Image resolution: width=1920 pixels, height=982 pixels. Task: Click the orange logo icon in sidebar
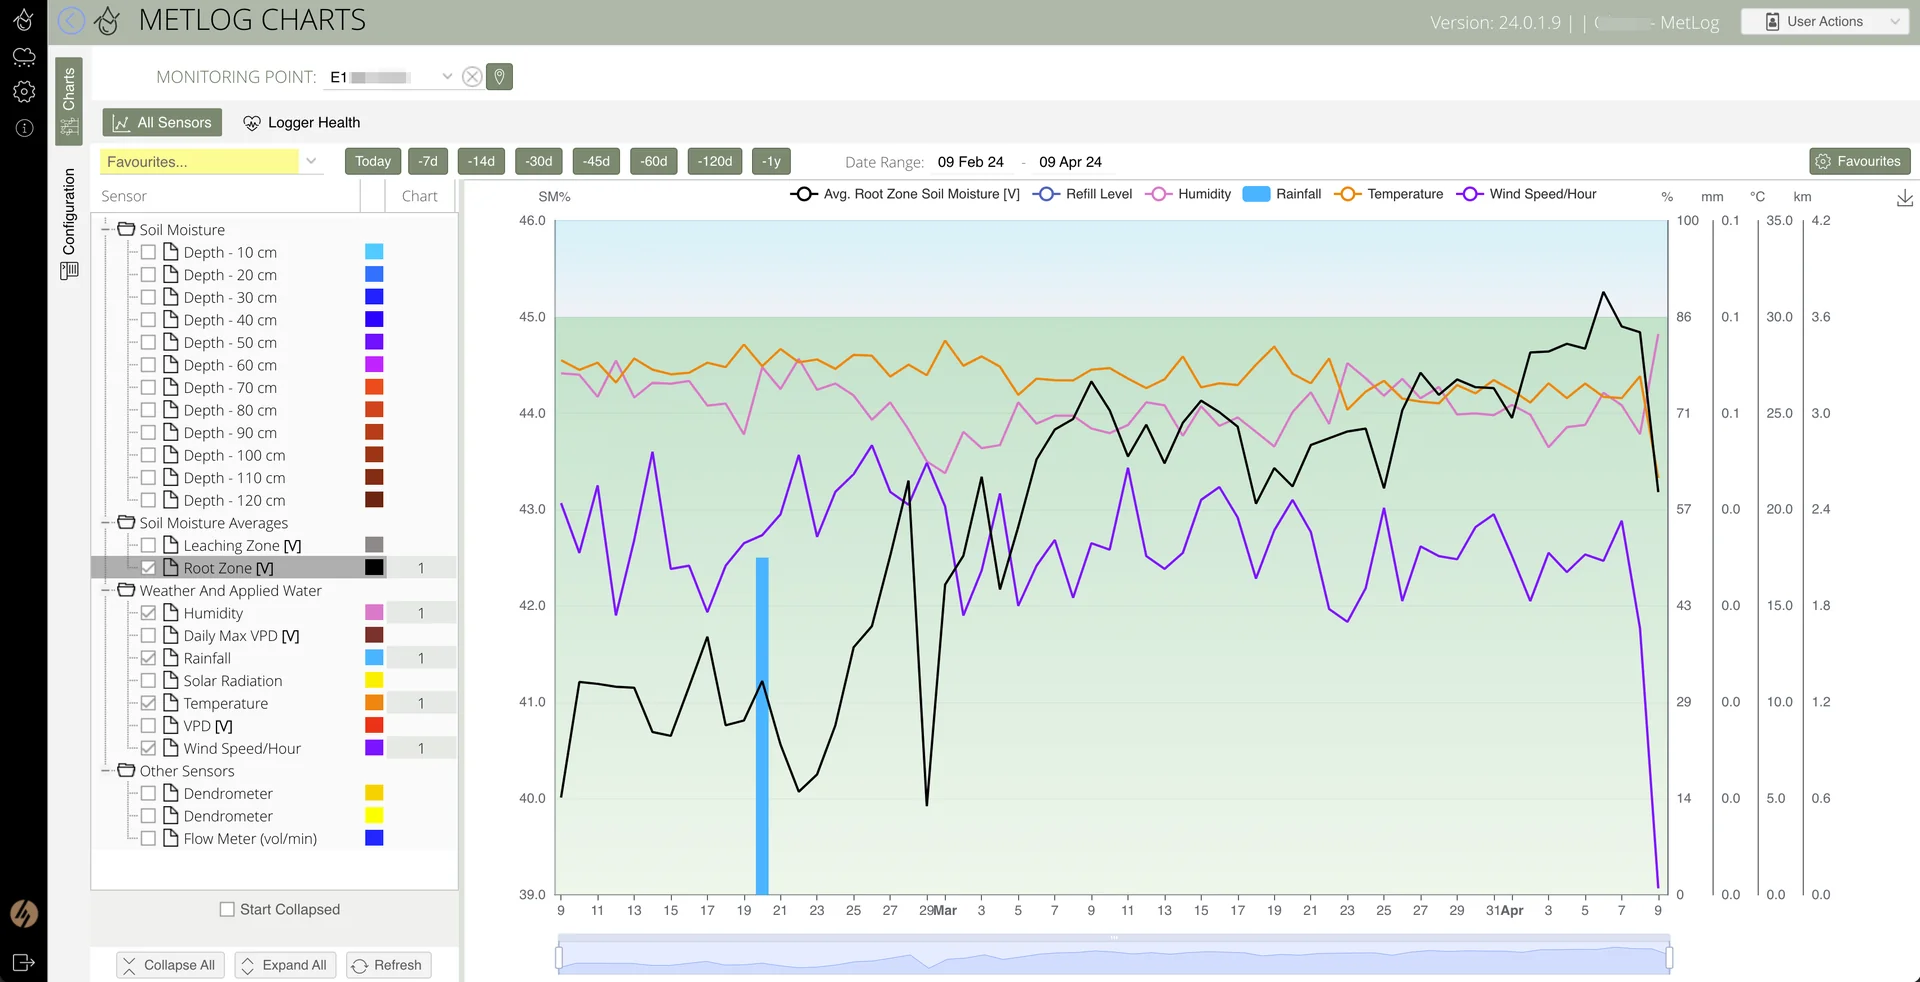click(24, 913)
